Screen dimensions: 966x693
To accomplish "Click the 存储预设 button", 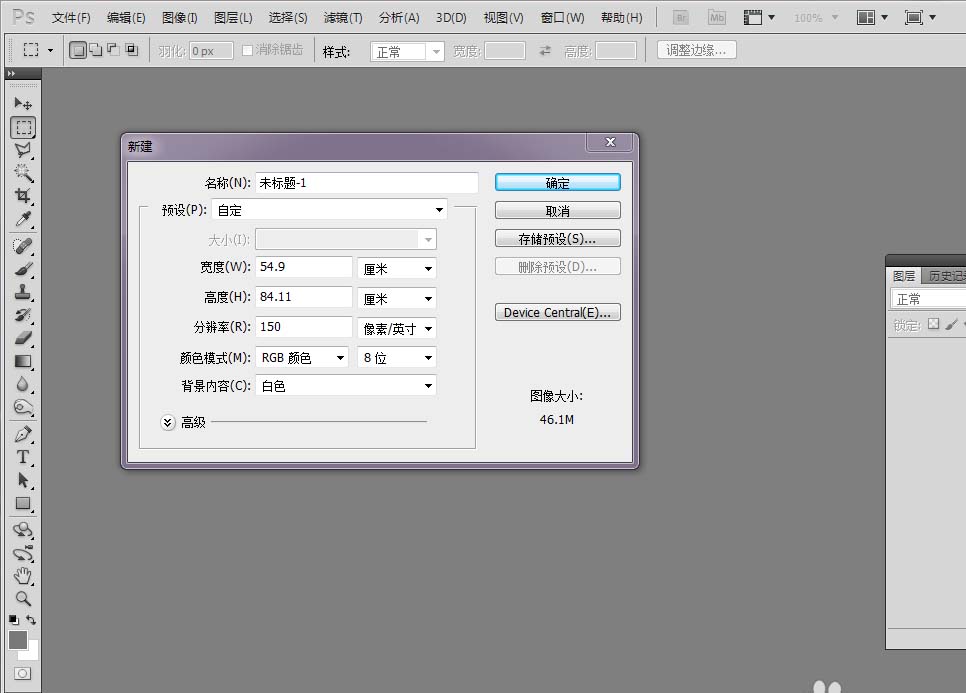I will point(557,238).
